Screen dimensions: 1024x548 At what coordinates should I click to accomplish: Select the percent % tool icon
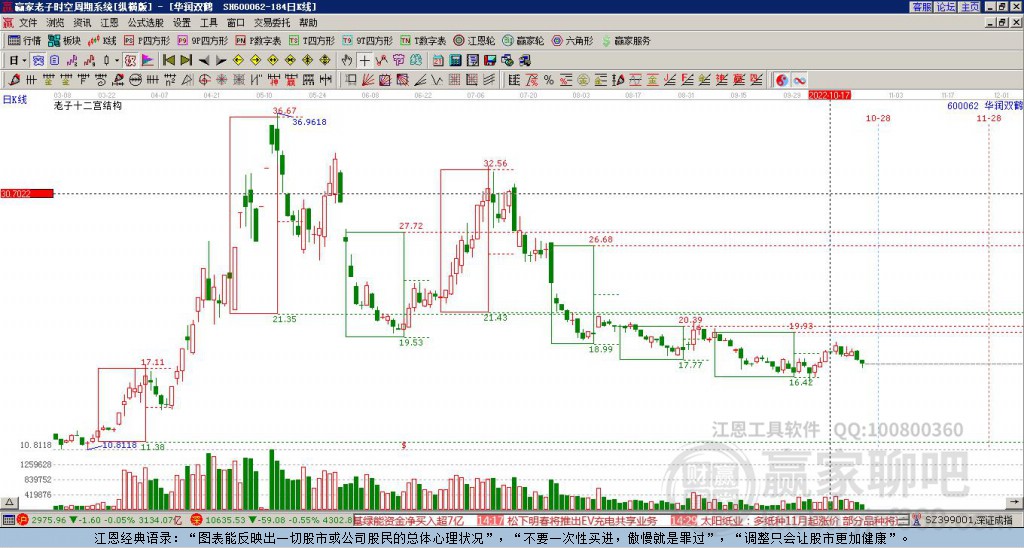[x=549, y=80]
